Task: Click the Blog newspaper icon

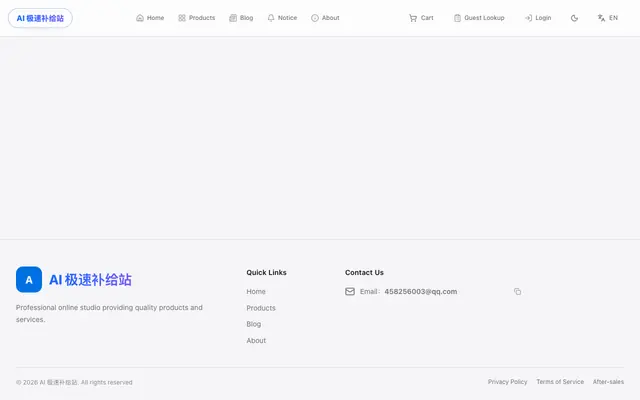Action: (x=233, y=18)
